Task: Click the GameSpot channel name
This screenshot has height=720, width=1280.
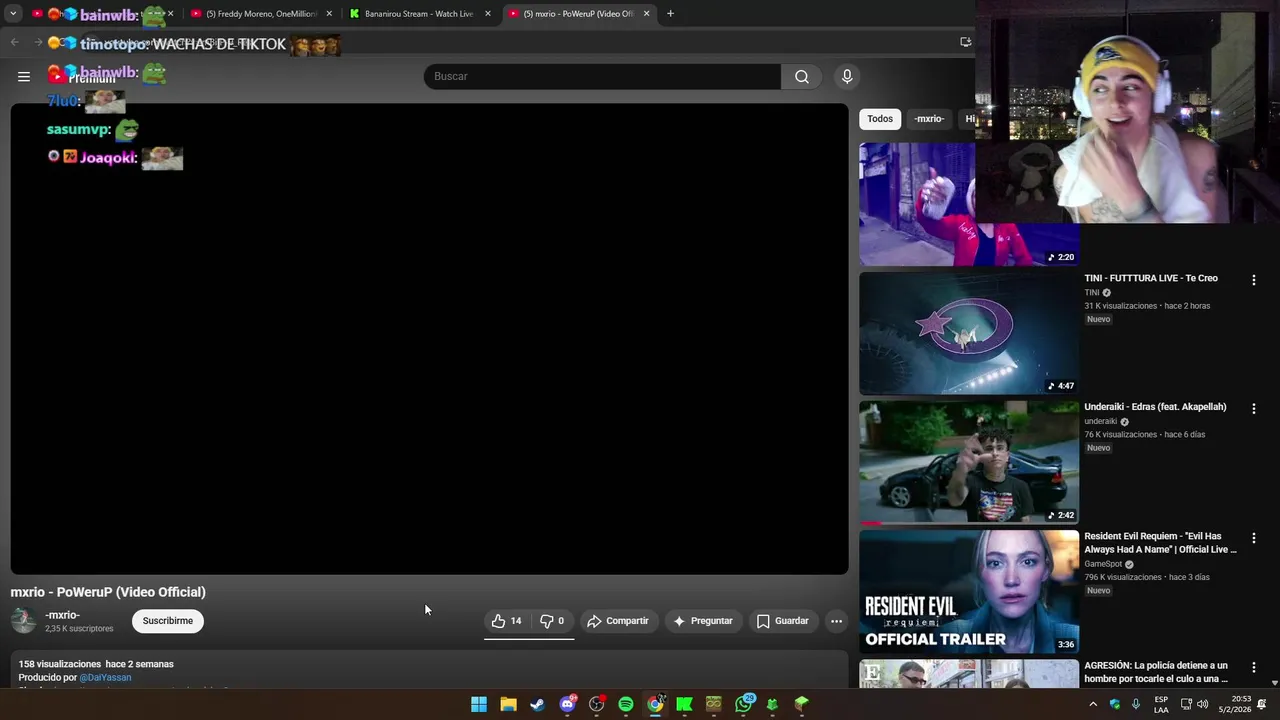Action: pos(1103,564)
